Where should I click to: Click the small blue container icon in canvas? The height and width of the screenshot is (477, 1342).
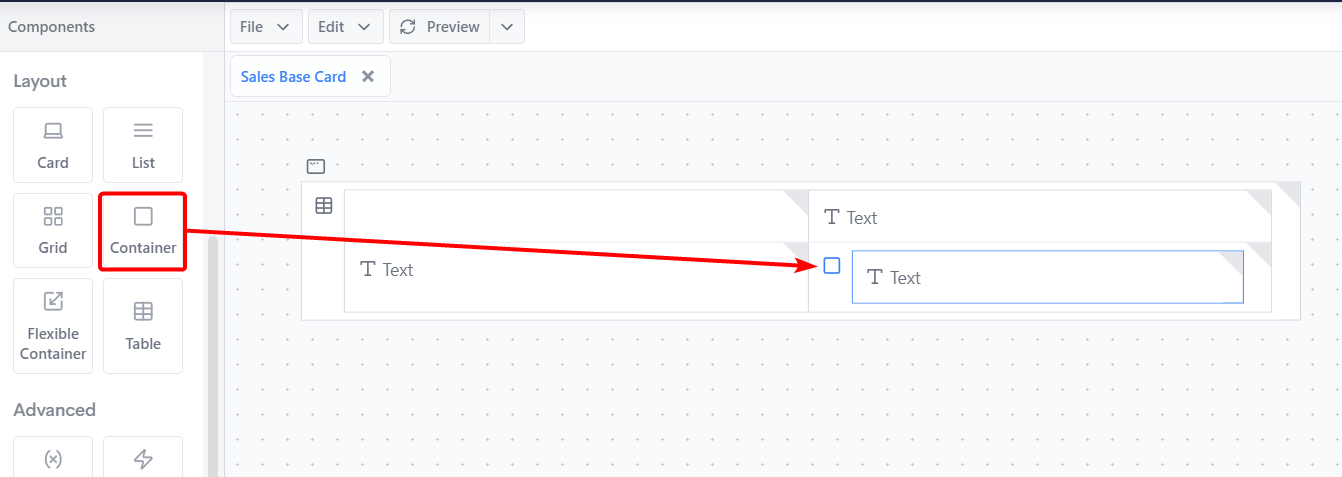point(831,266)
